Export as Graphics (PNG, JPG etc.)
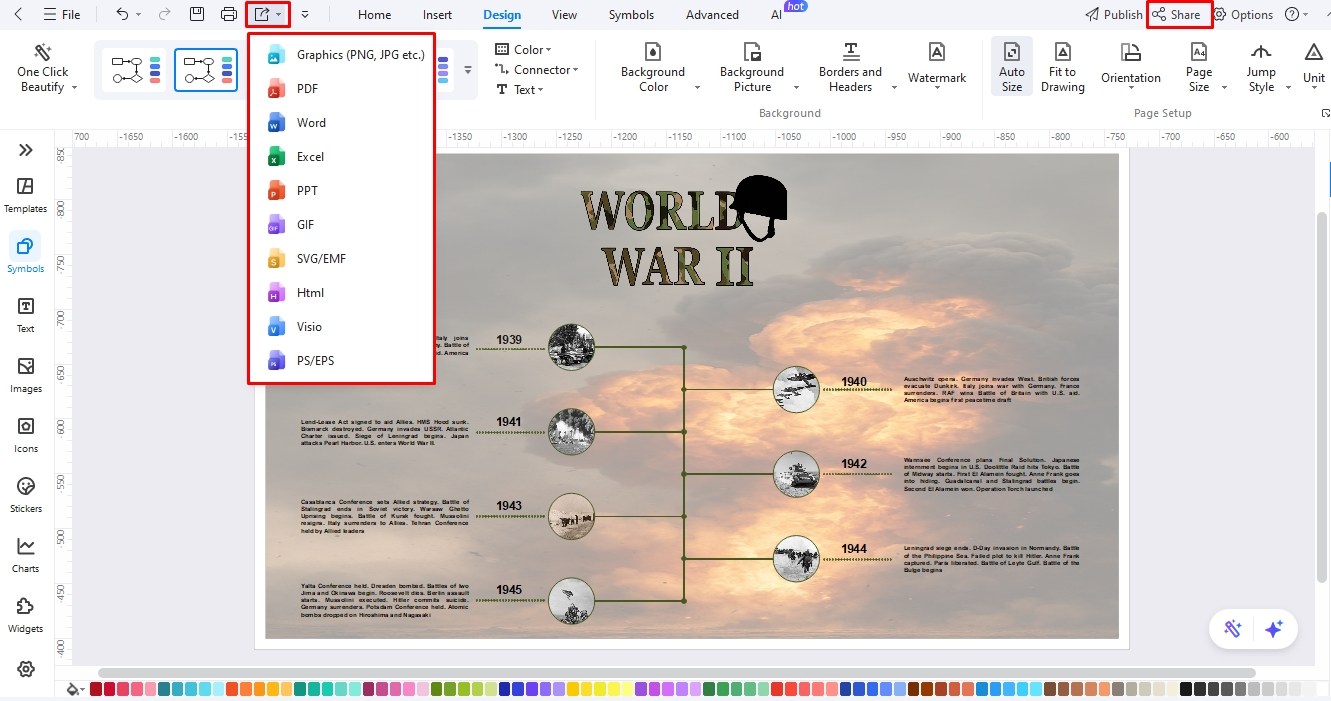Viewport: 1331px width, 701px height. pos(341,55)
